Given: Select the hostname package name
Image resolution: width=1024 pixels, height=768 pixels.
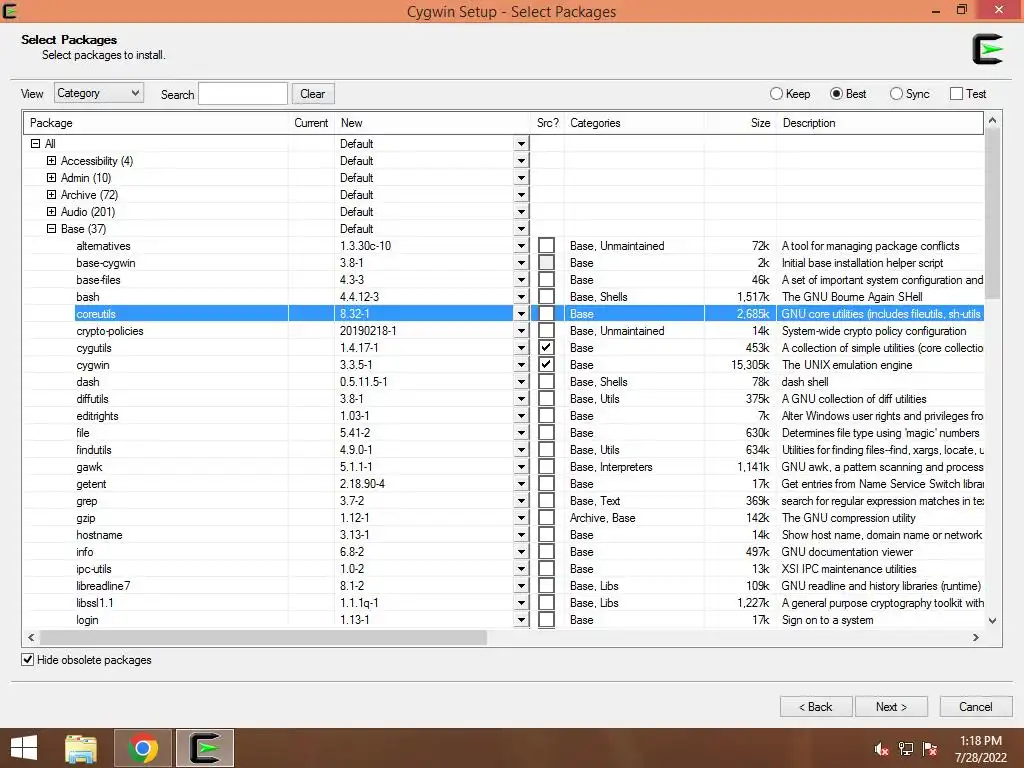Looking at the screenshot, I should click(x=99, y=534).
